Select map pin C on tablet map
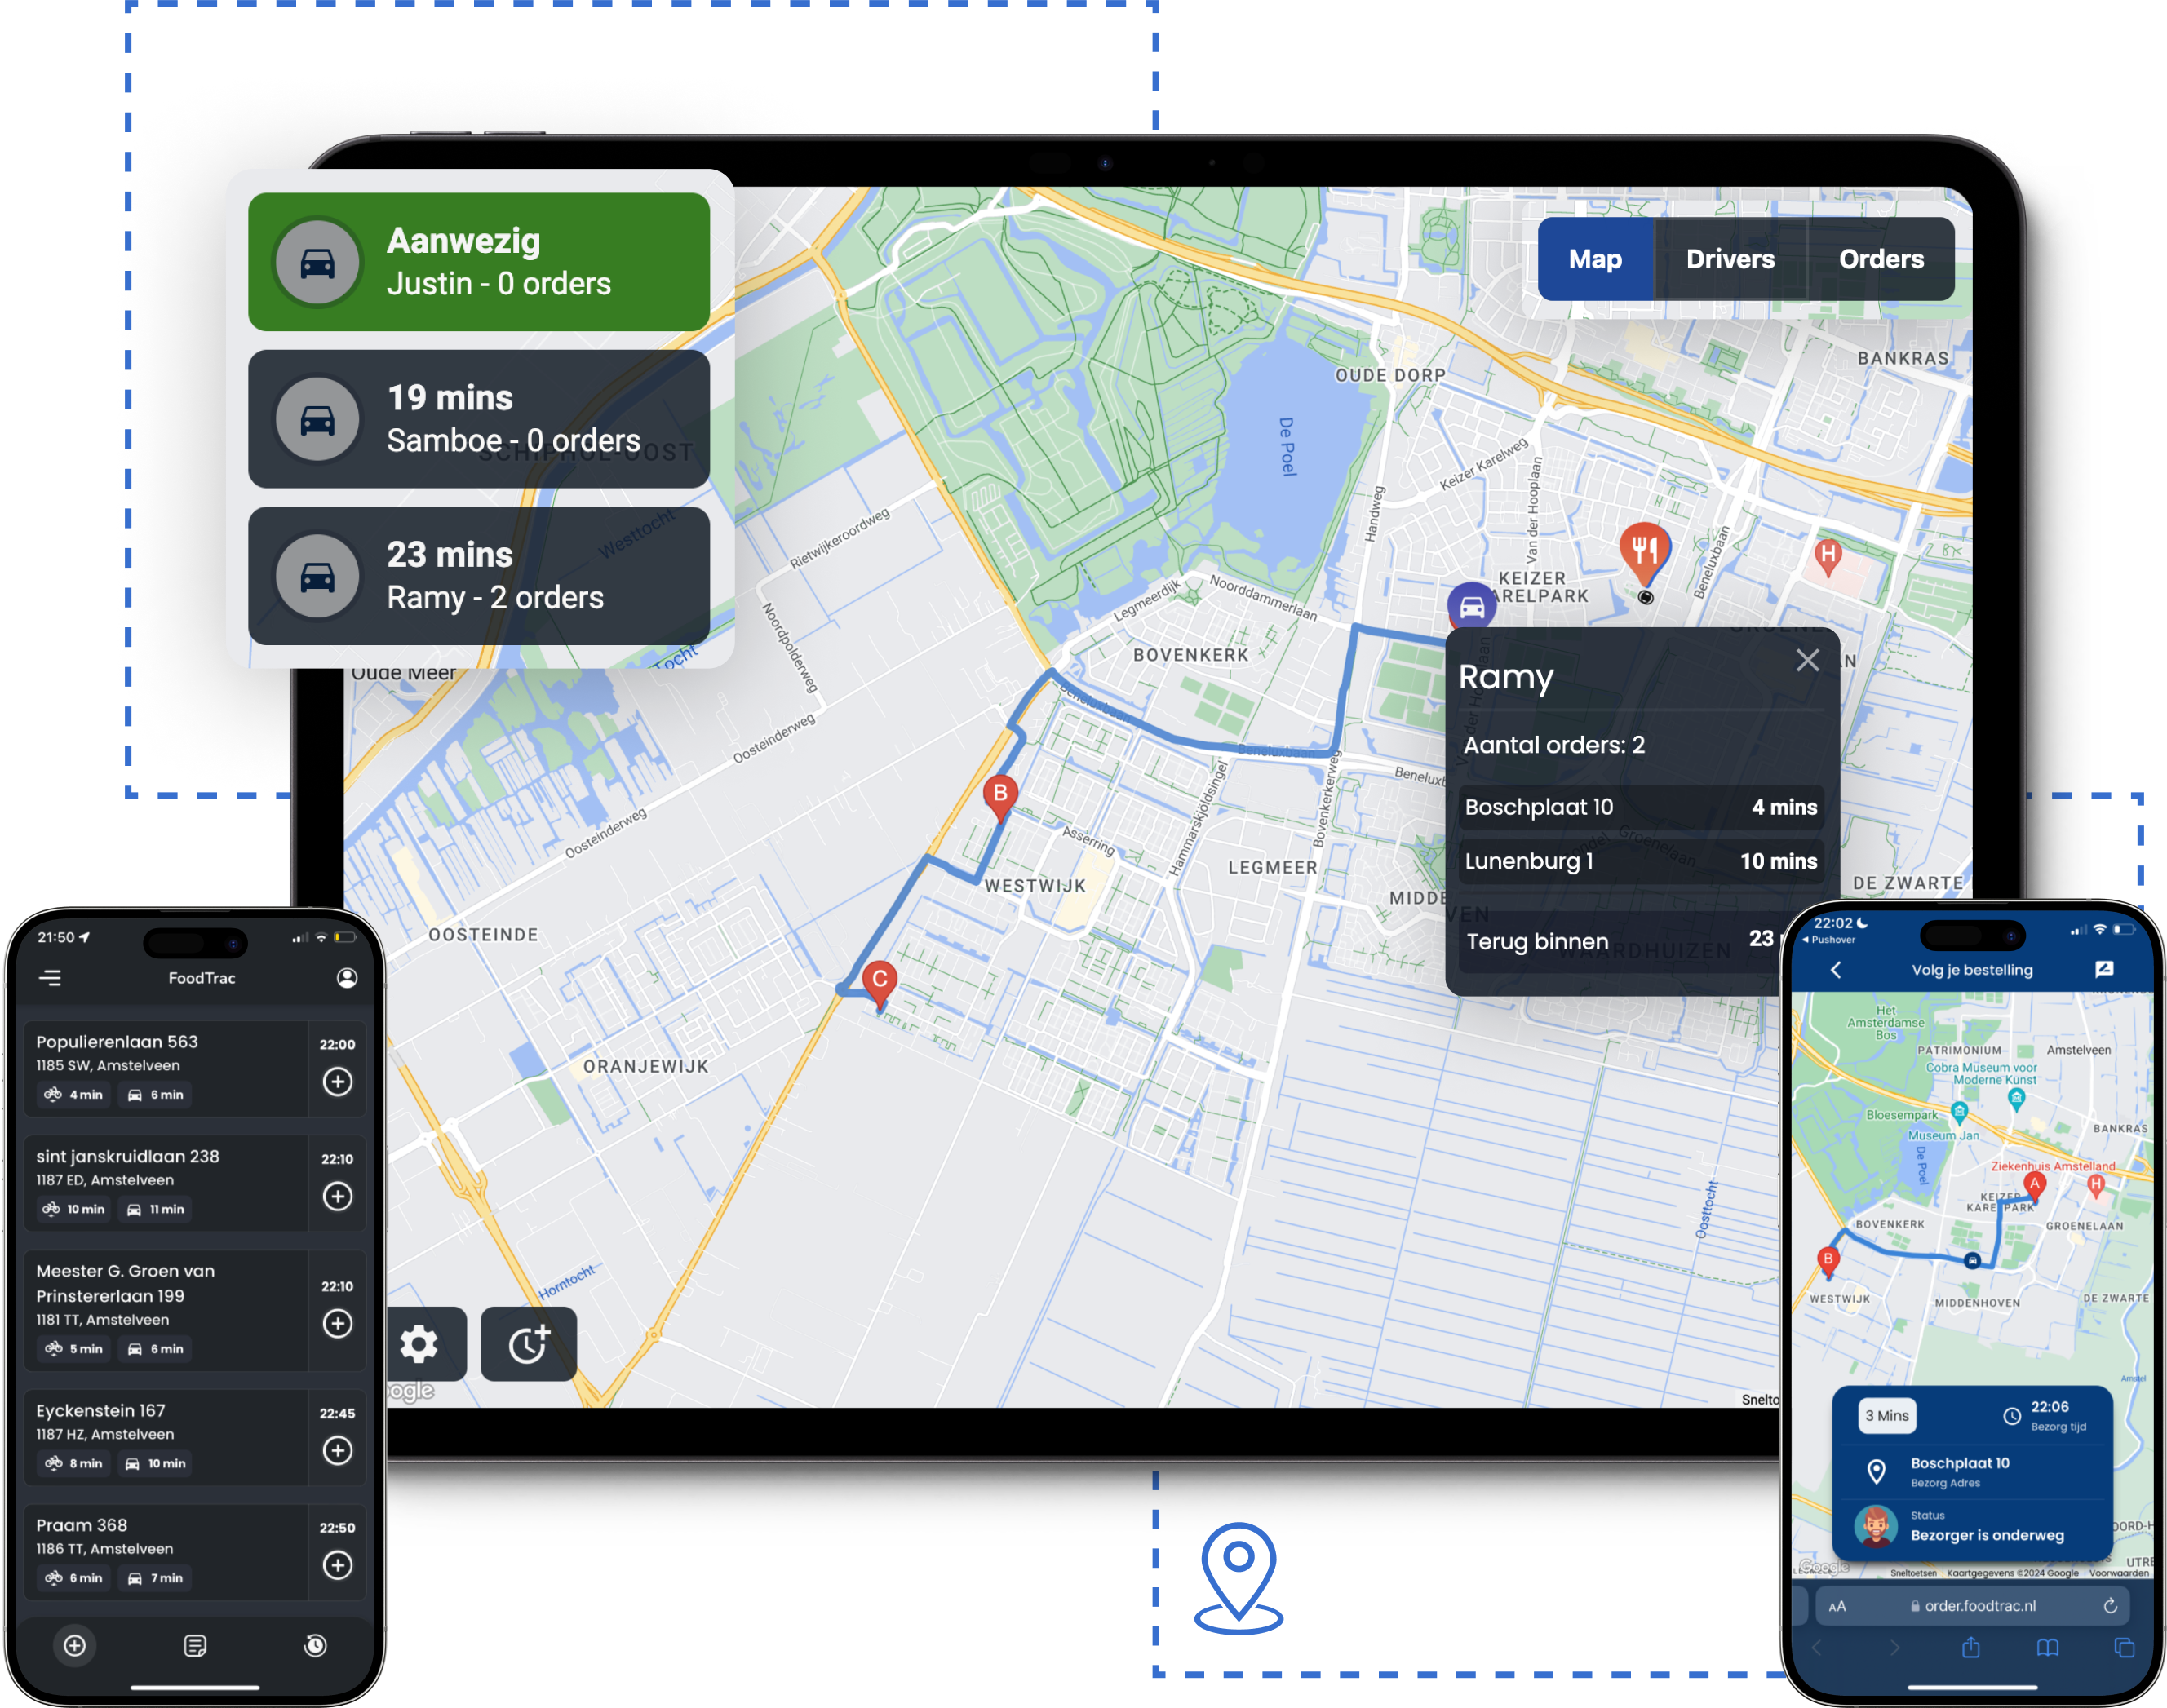 pyautogui.click(x=879, y=982)
